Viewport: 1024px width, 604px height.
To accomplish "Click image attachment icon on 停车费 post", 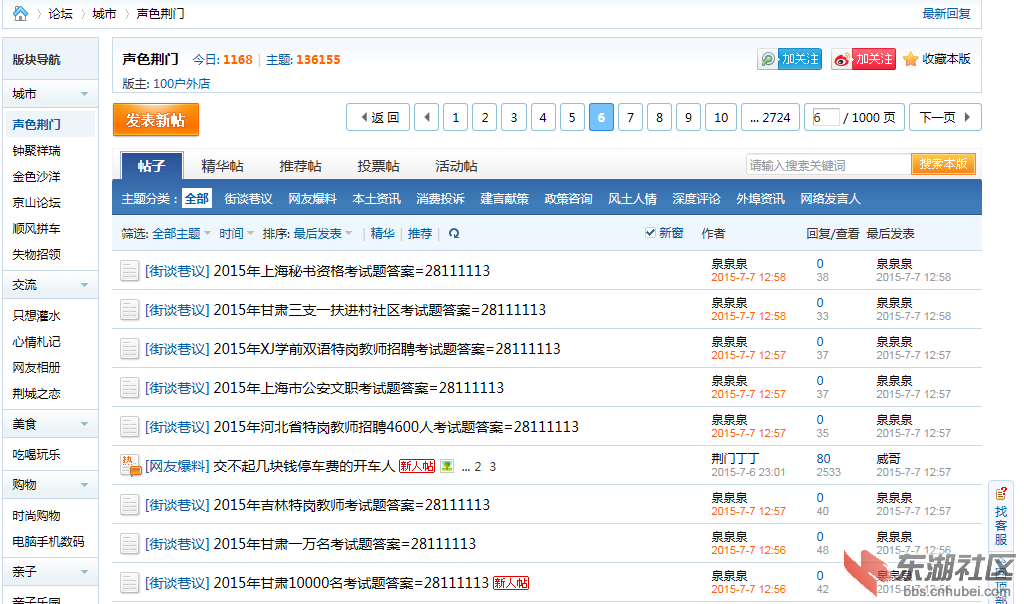I will coord(447,466).
